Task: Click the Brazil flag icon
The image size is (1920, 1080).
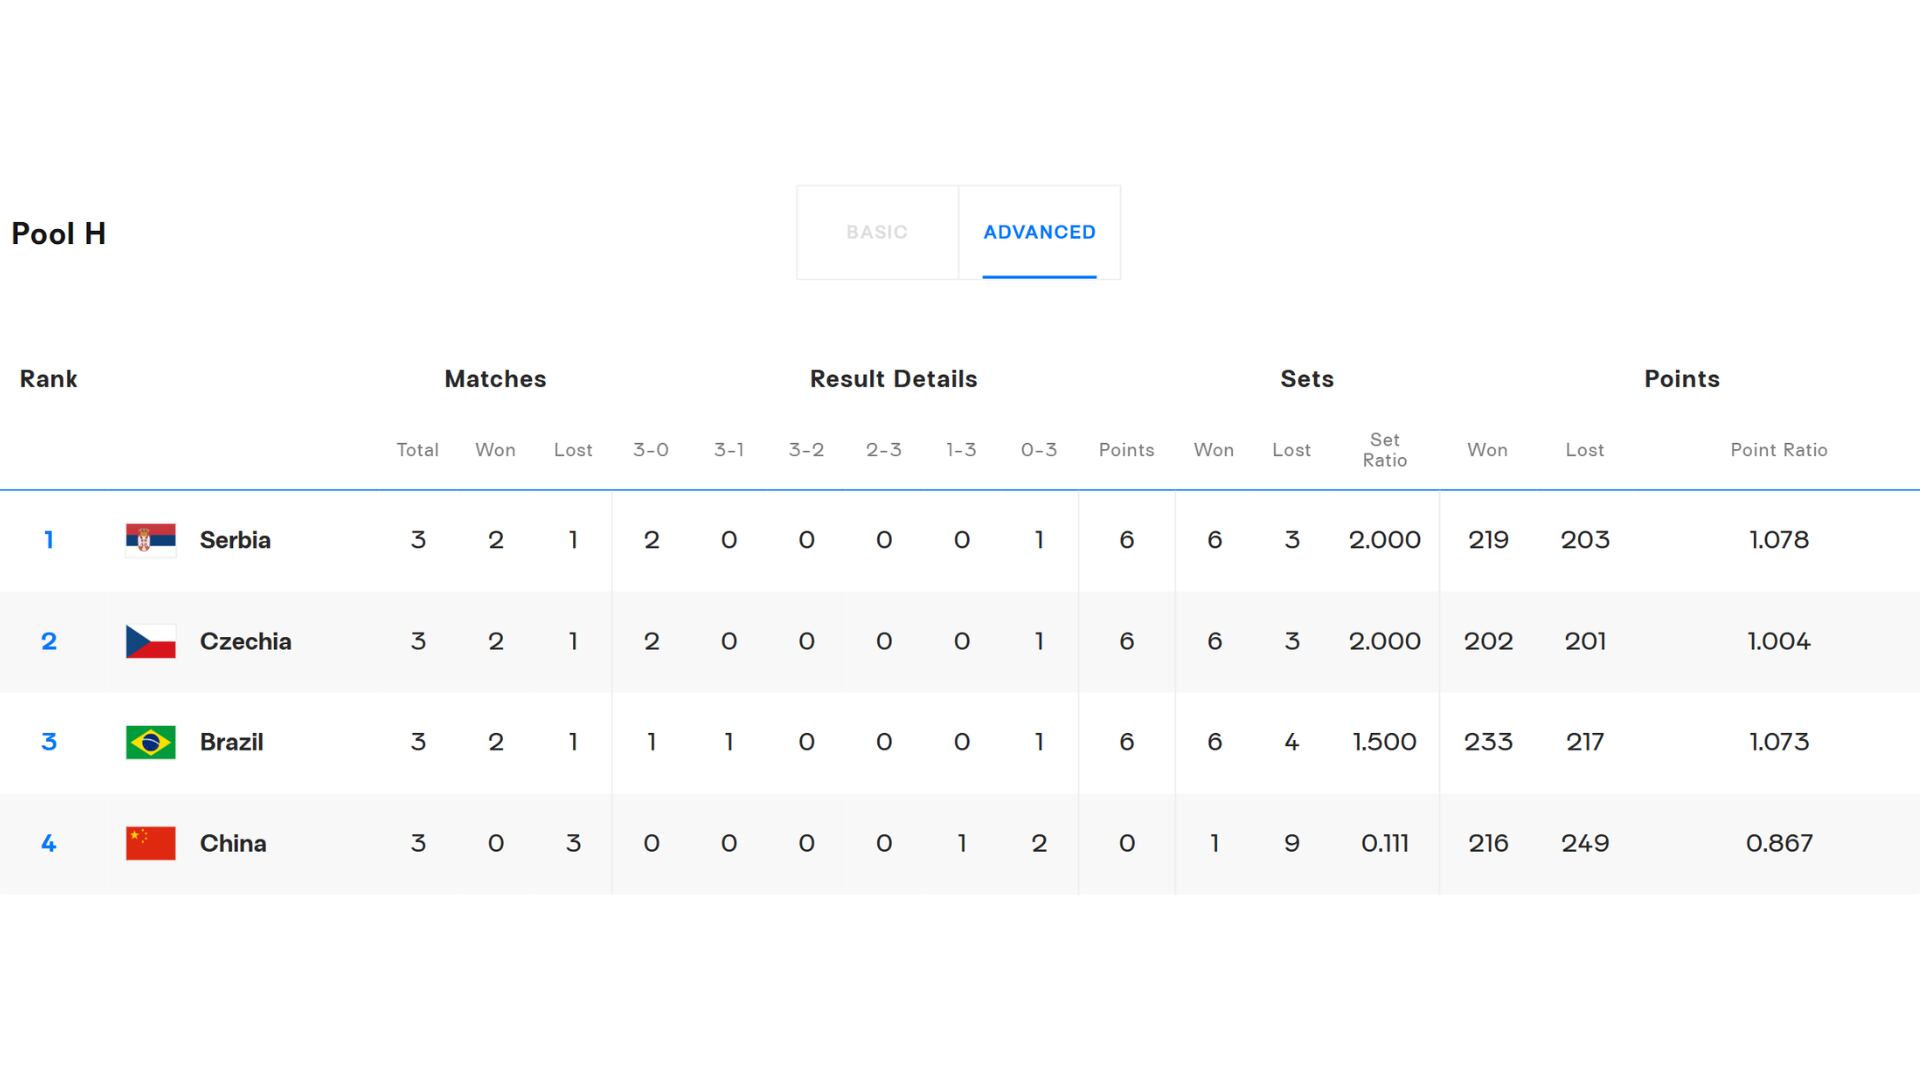Action: pos(151,742)
